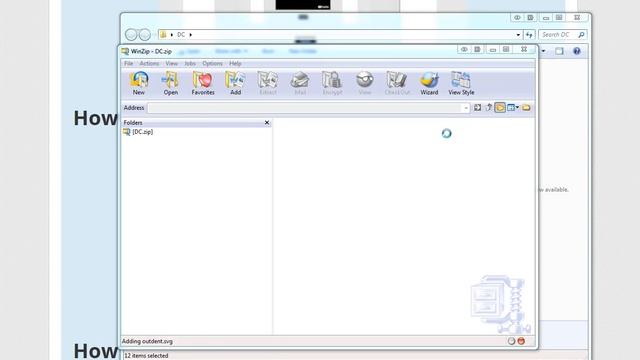Click the Explorer refresh button
Screen dimensions: 640x360
tap(529, 35)
